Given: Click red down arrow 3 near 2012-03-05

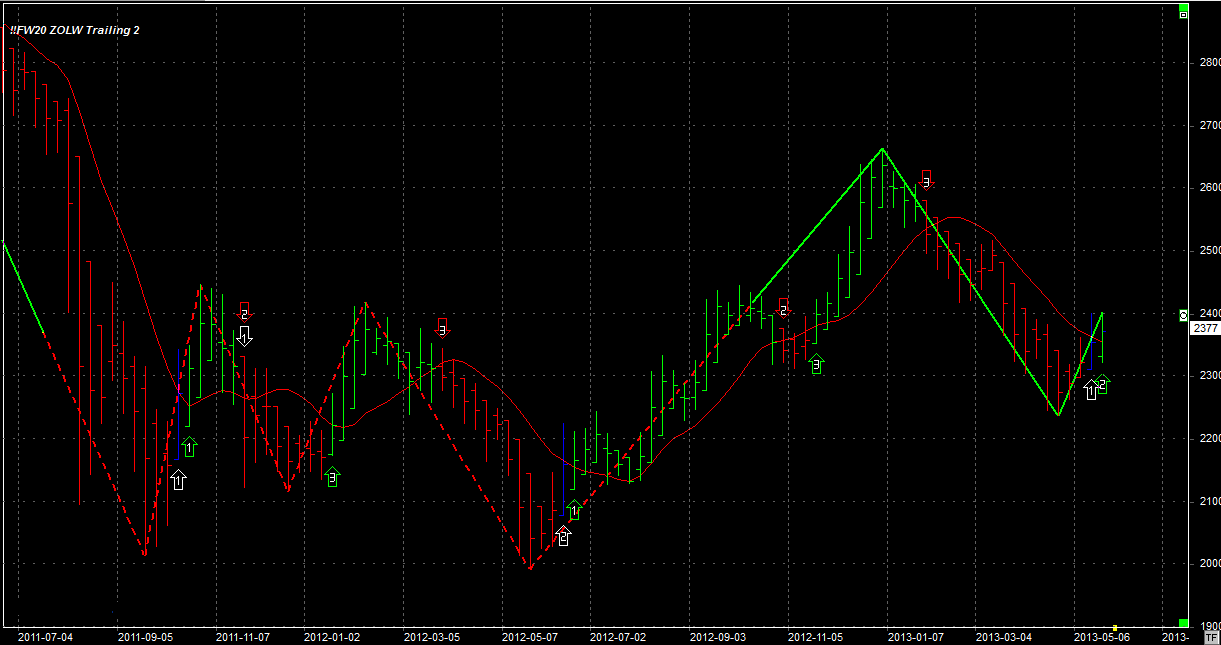Looking at the screenshot, I should click(x=442, y=327).
